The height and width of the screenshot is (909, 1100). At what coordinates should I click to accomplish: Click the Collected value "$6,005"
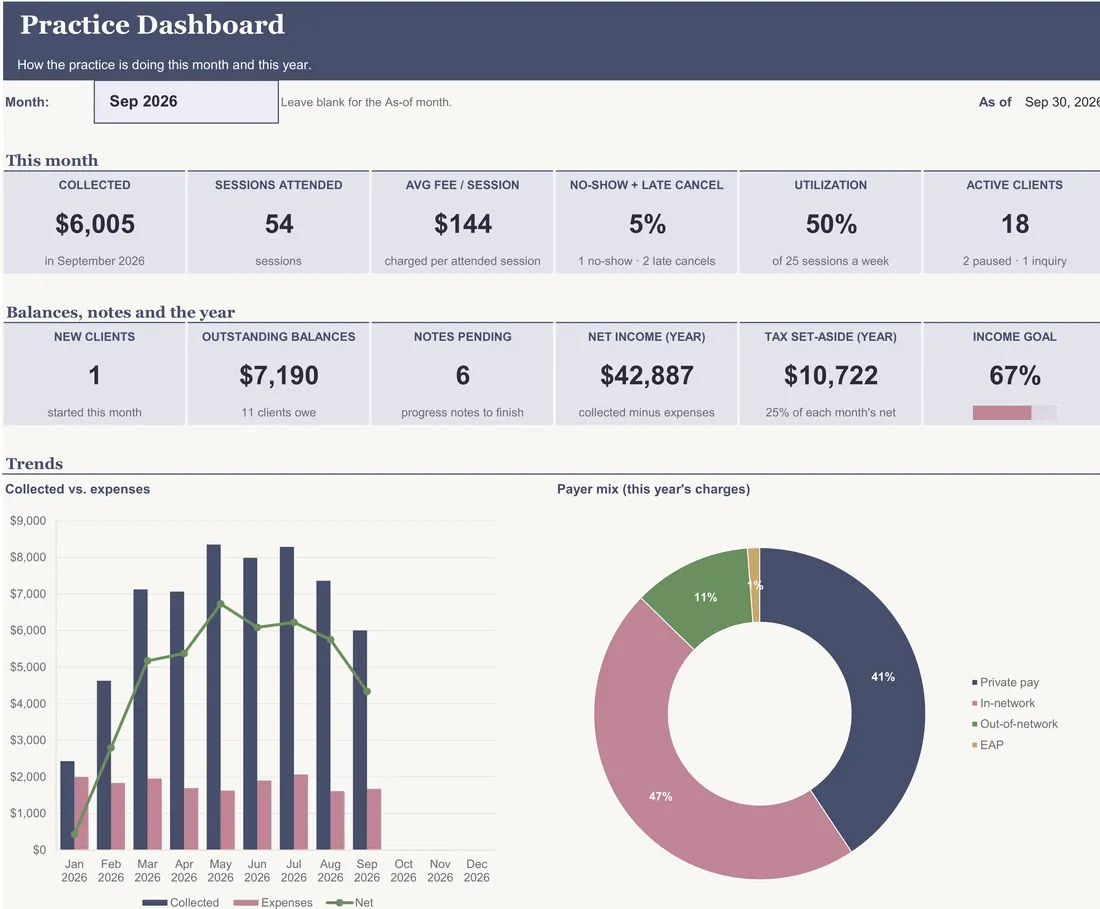pyautogui.click(x=95, y=224)
